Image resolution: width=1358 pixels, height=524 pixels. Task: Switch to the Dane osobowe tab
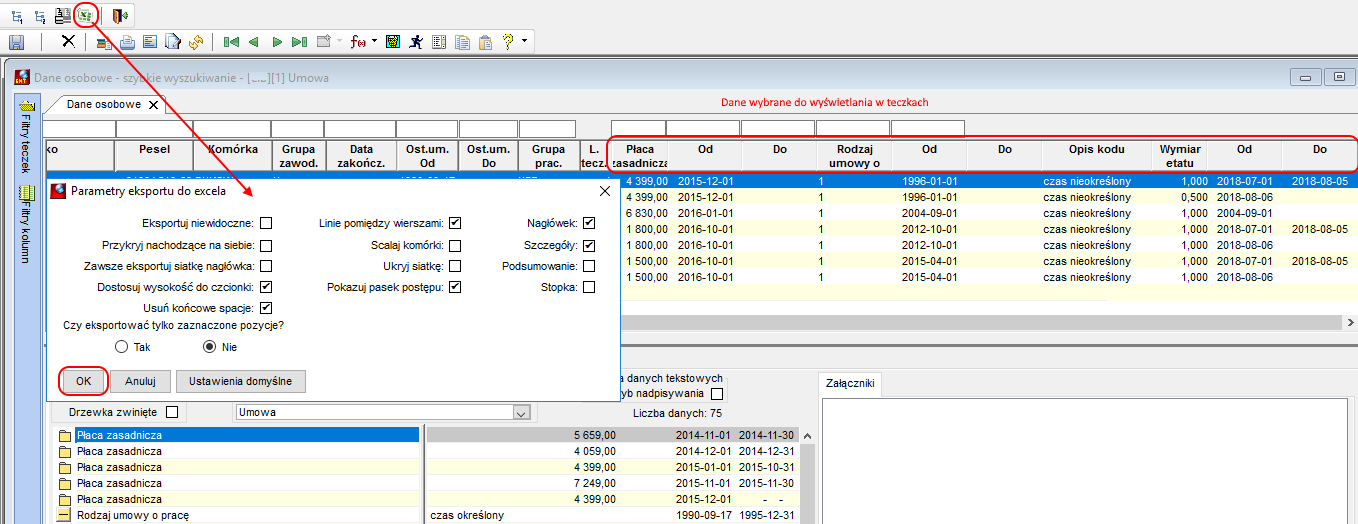tap(104, 104)
